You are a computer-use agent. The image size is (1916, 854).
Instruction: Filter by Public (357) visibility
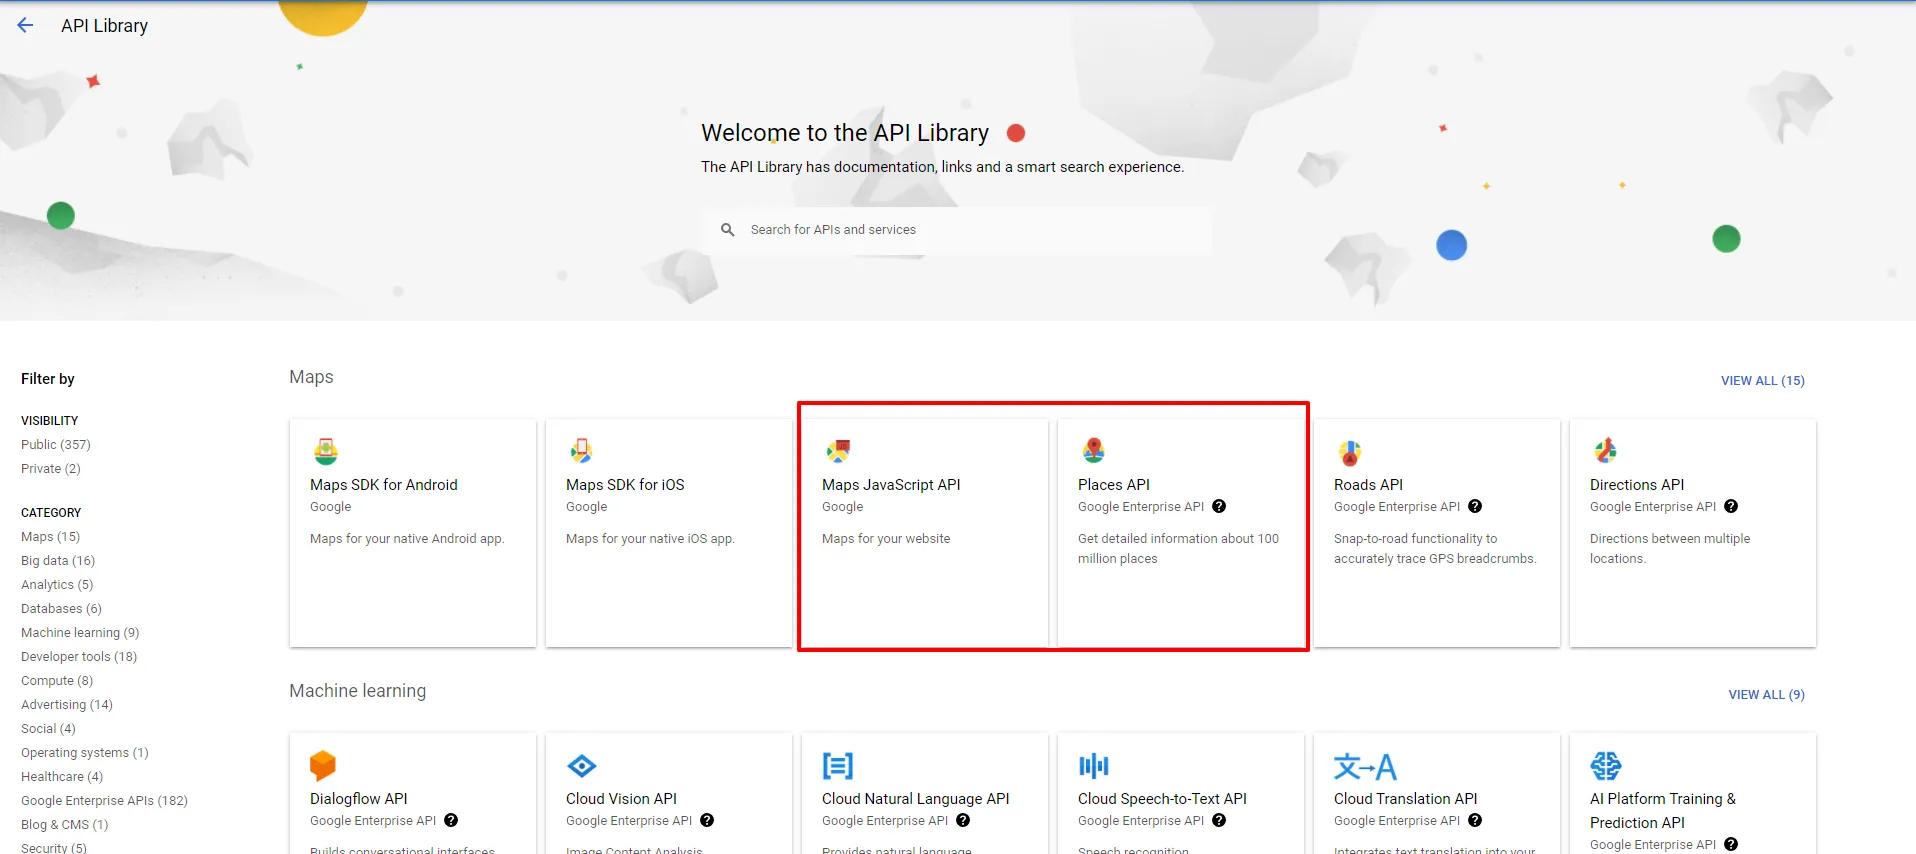(x=56, y=445)
